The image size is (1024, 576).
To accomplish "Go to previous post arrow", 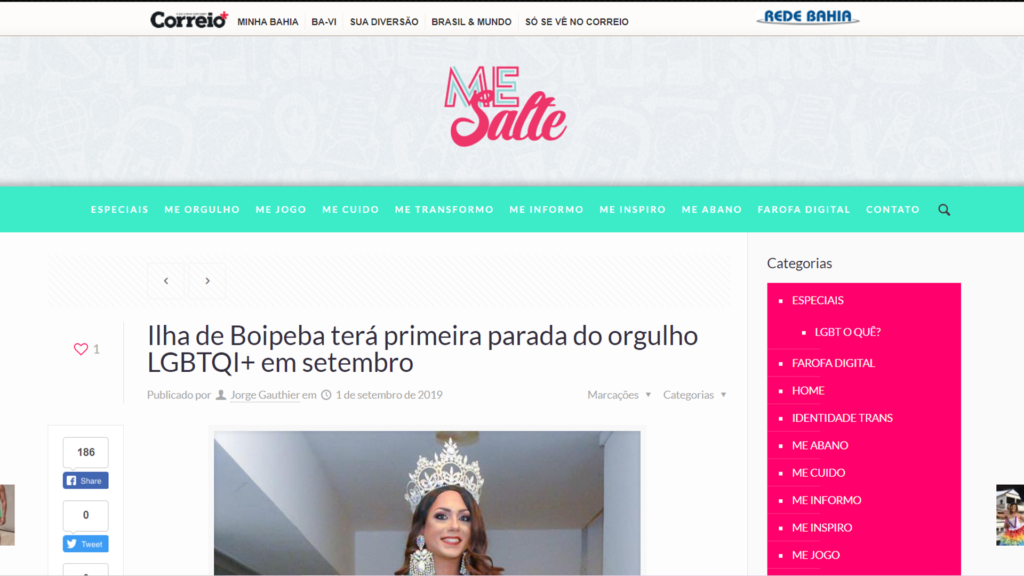I will pyautogui.click(x=166, y=281).
